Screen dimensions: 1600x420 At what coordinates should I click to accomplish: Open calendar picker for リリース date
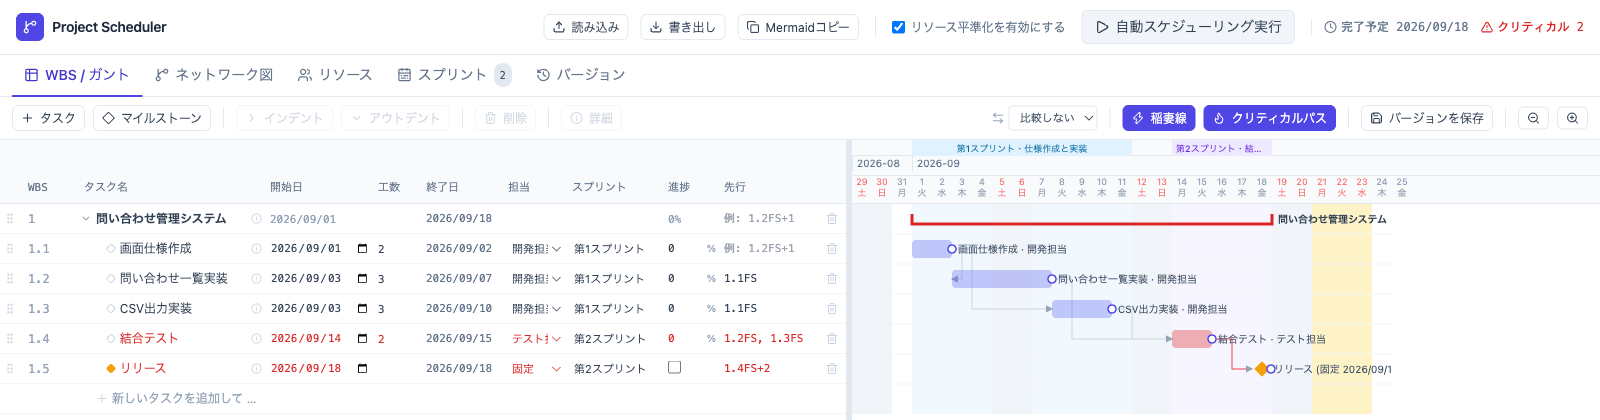(362, 369)
